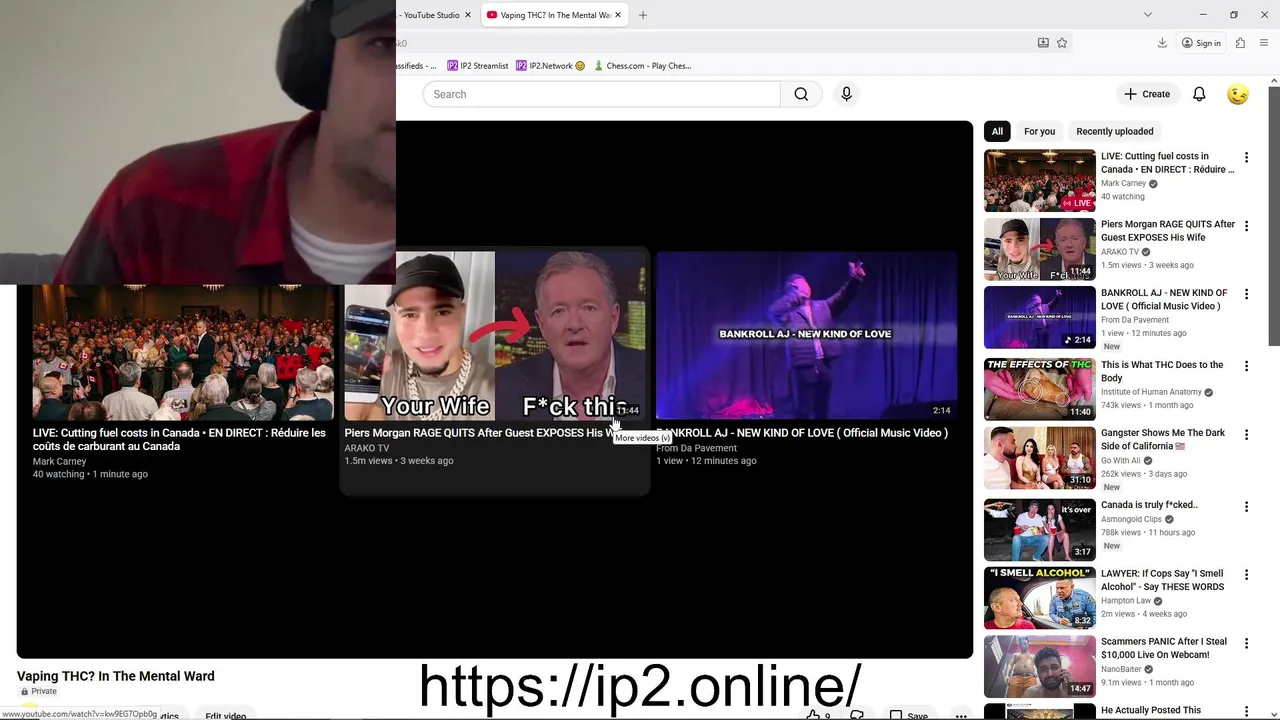This screenshot has height=720, width=1280.
Task: Click the Edit video button
Action: pos(226,715)
